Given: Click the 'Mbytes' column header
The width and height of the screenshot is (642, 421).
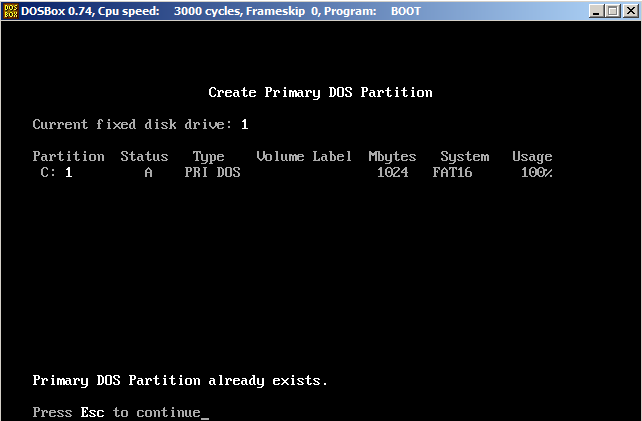Looking at the screenshot, I should pos(392,157).
